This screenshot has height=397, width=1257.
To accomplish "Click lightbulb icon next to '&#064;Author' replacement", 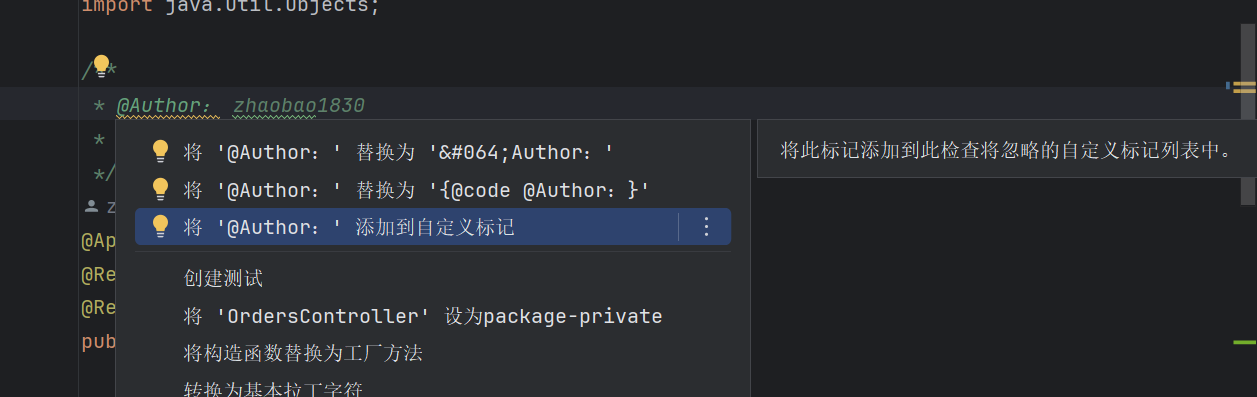I will 160,151.
